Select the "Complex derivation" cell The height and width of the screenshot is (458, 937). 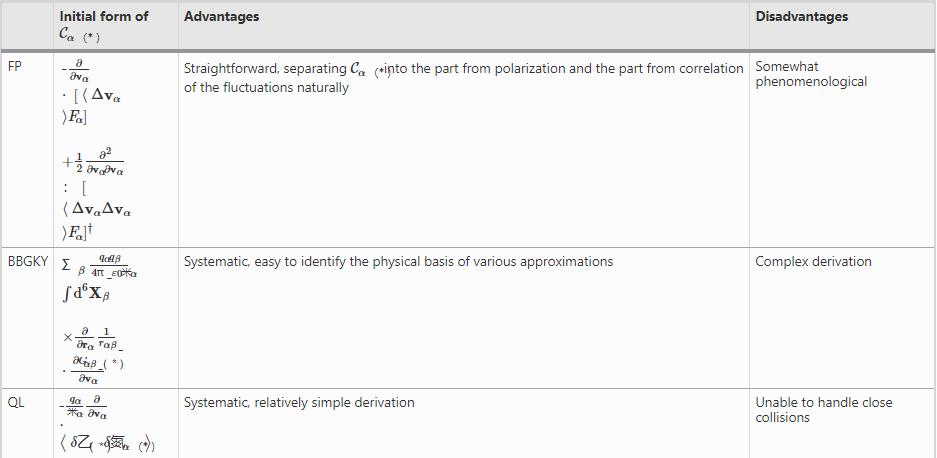[x=813, y=262]
